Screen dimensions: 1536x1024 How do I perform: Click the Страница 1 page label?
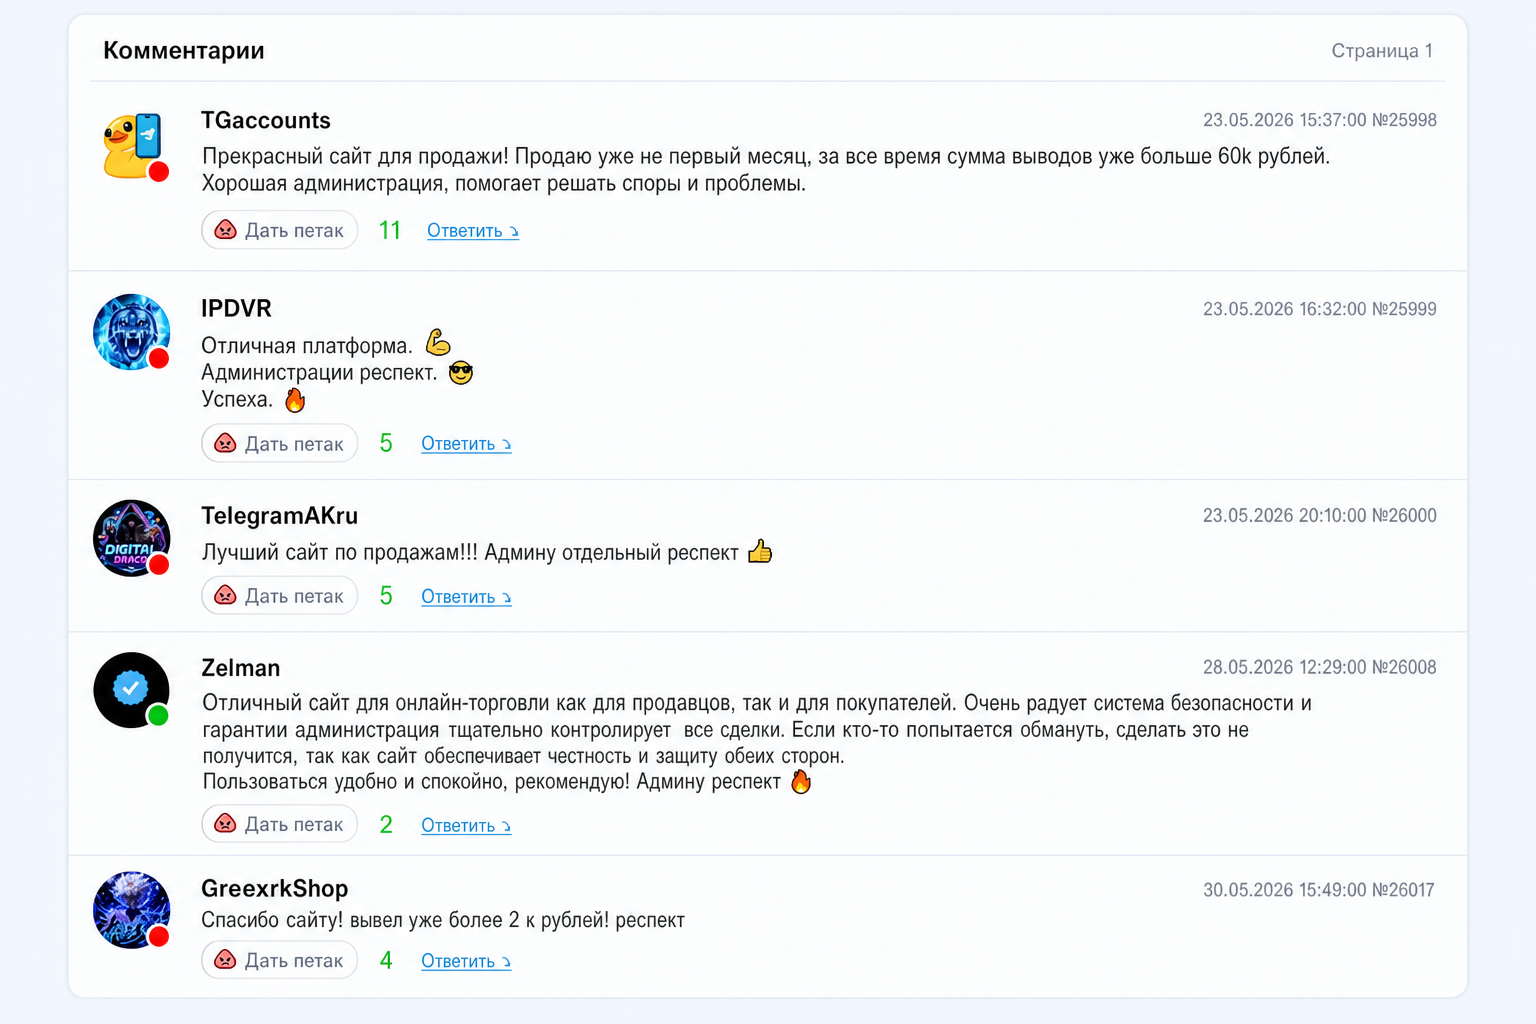1382,51
